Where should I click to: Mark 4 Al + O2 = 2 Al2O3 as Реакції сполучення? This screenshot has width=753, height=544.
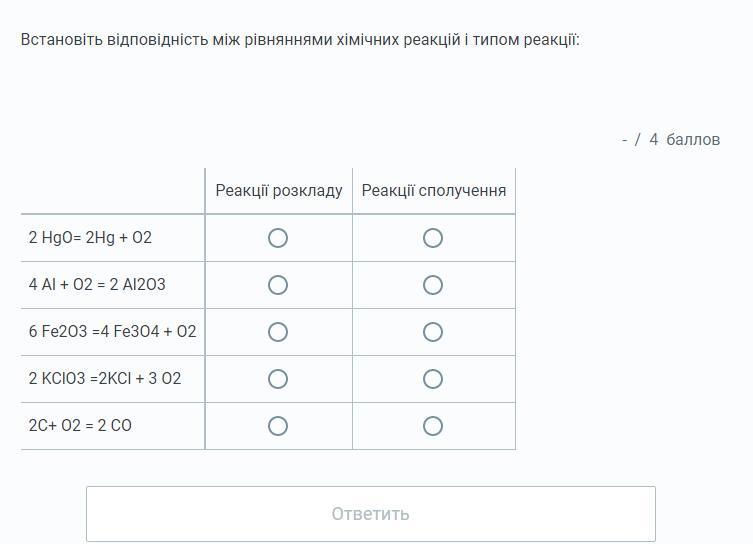click(433, 285)
